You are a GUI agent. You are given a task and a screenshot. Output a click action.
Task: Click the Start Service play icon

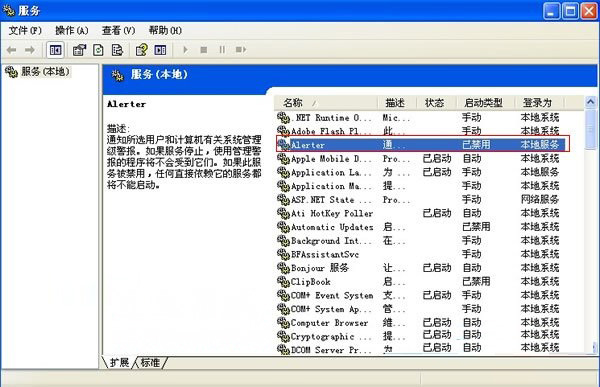click(x=185, y=50)
